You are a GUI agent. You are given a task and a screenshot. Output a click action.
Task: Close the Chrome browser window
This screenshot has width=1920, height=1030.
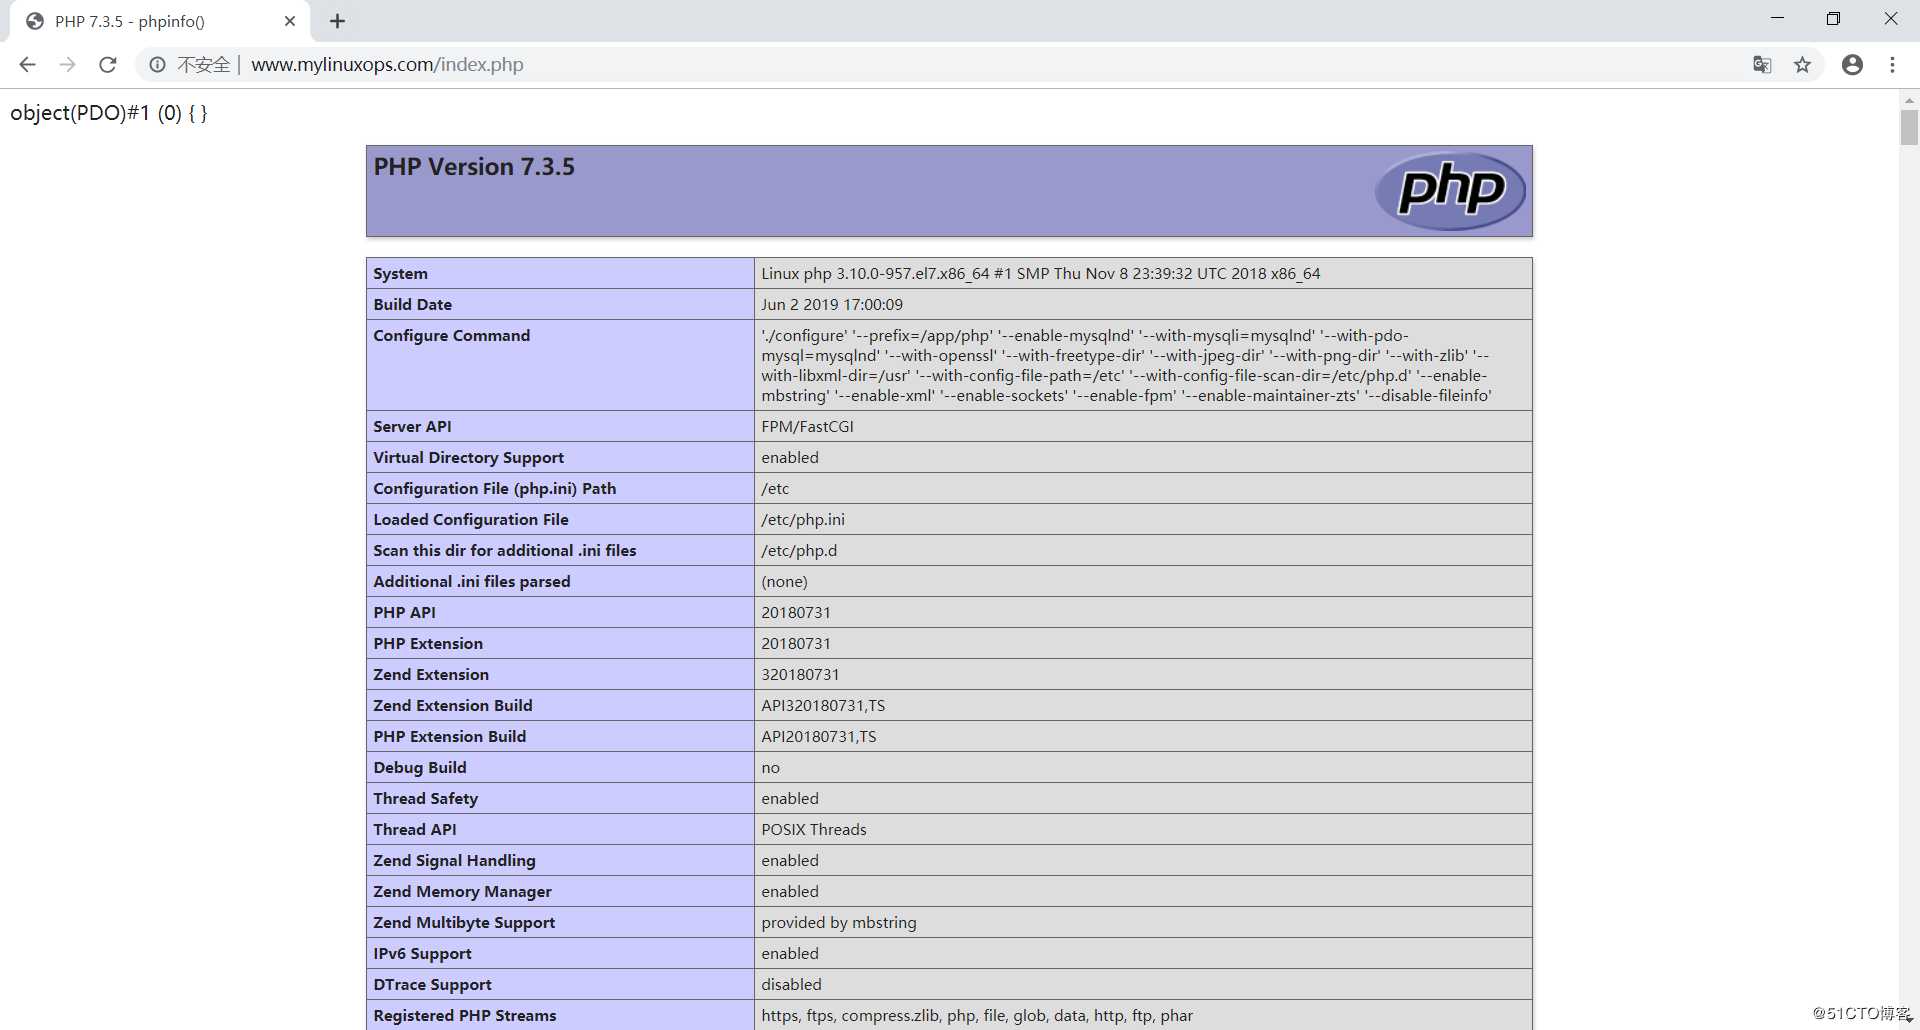point(1891,18)
